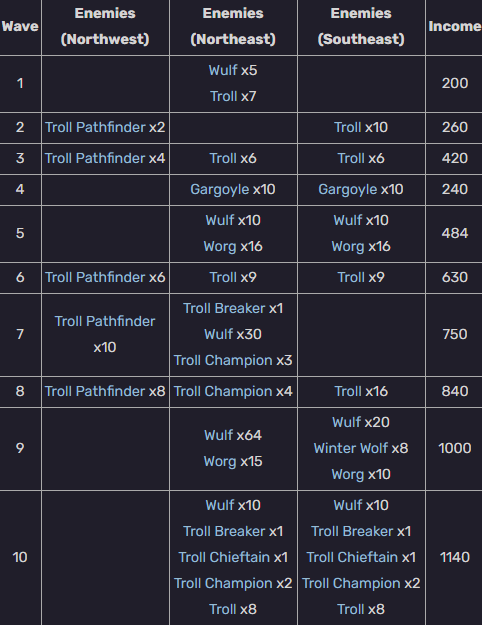Click Wulf link in wave 5 Southeast
The height and width of the screenshot is (625, 482).
tap(348, 220)
